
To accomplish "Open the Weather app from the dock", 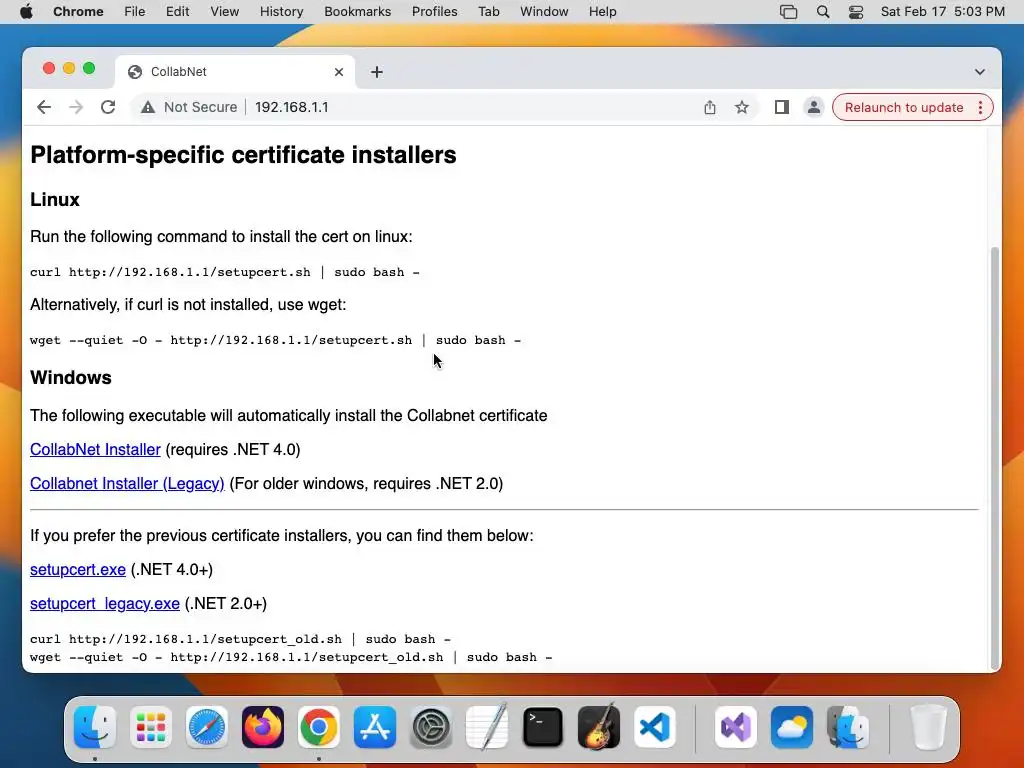I will [x=792, y=727].
